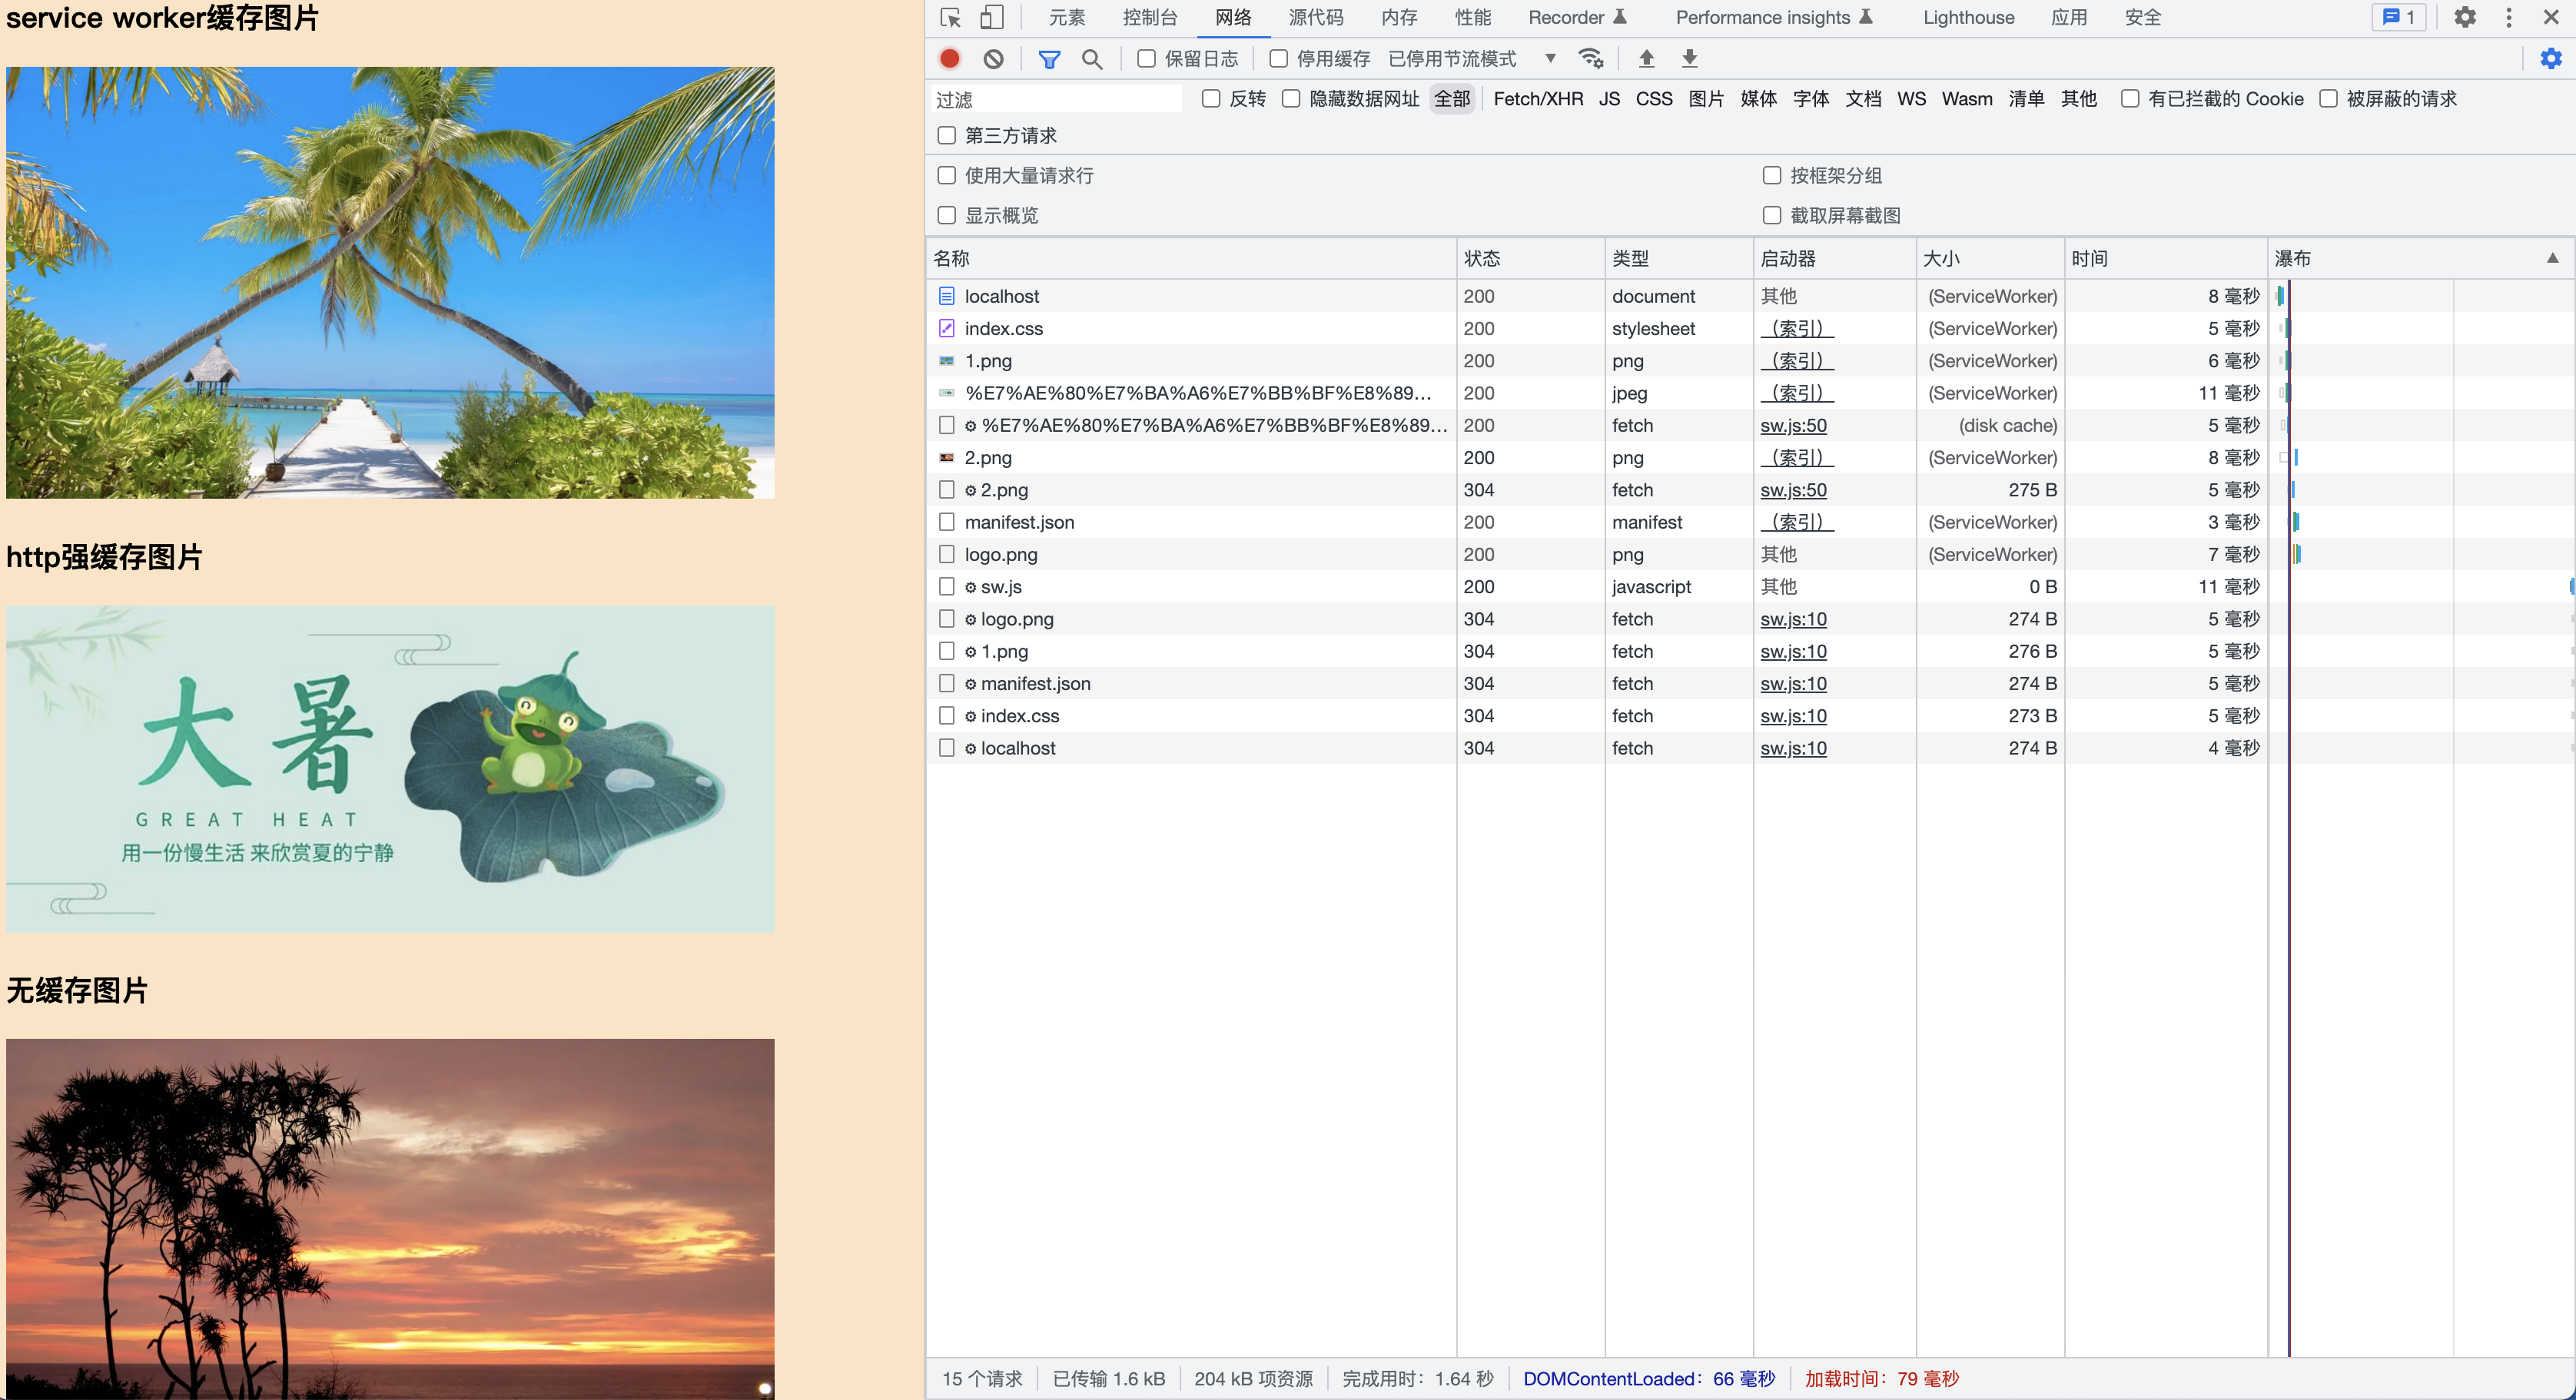This screenshot has height=1400, width=2576.
Task: Clear the network log
Action: point(993,59)
